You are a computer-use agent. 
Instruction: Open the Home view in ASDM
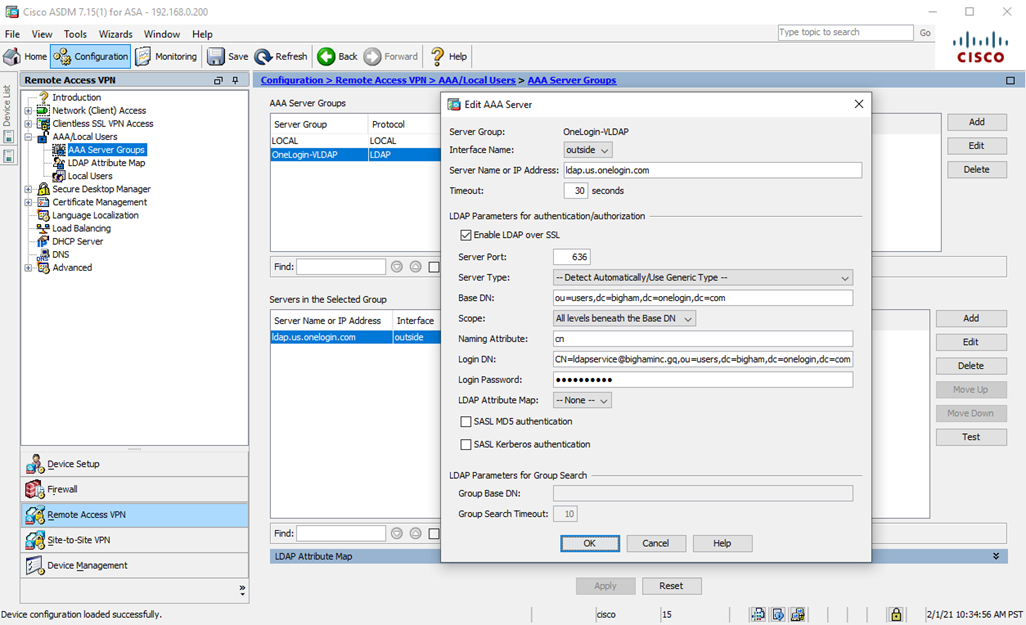23,56
